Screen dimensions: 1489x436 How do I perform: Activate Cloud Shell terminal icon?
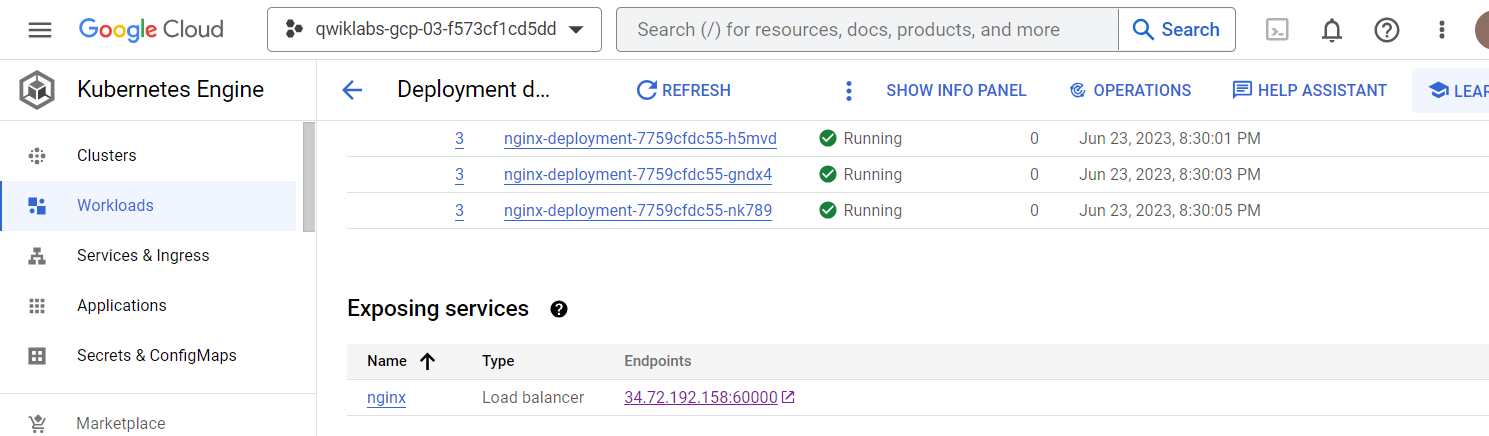pyautogui.click(x=1277, y=30)
